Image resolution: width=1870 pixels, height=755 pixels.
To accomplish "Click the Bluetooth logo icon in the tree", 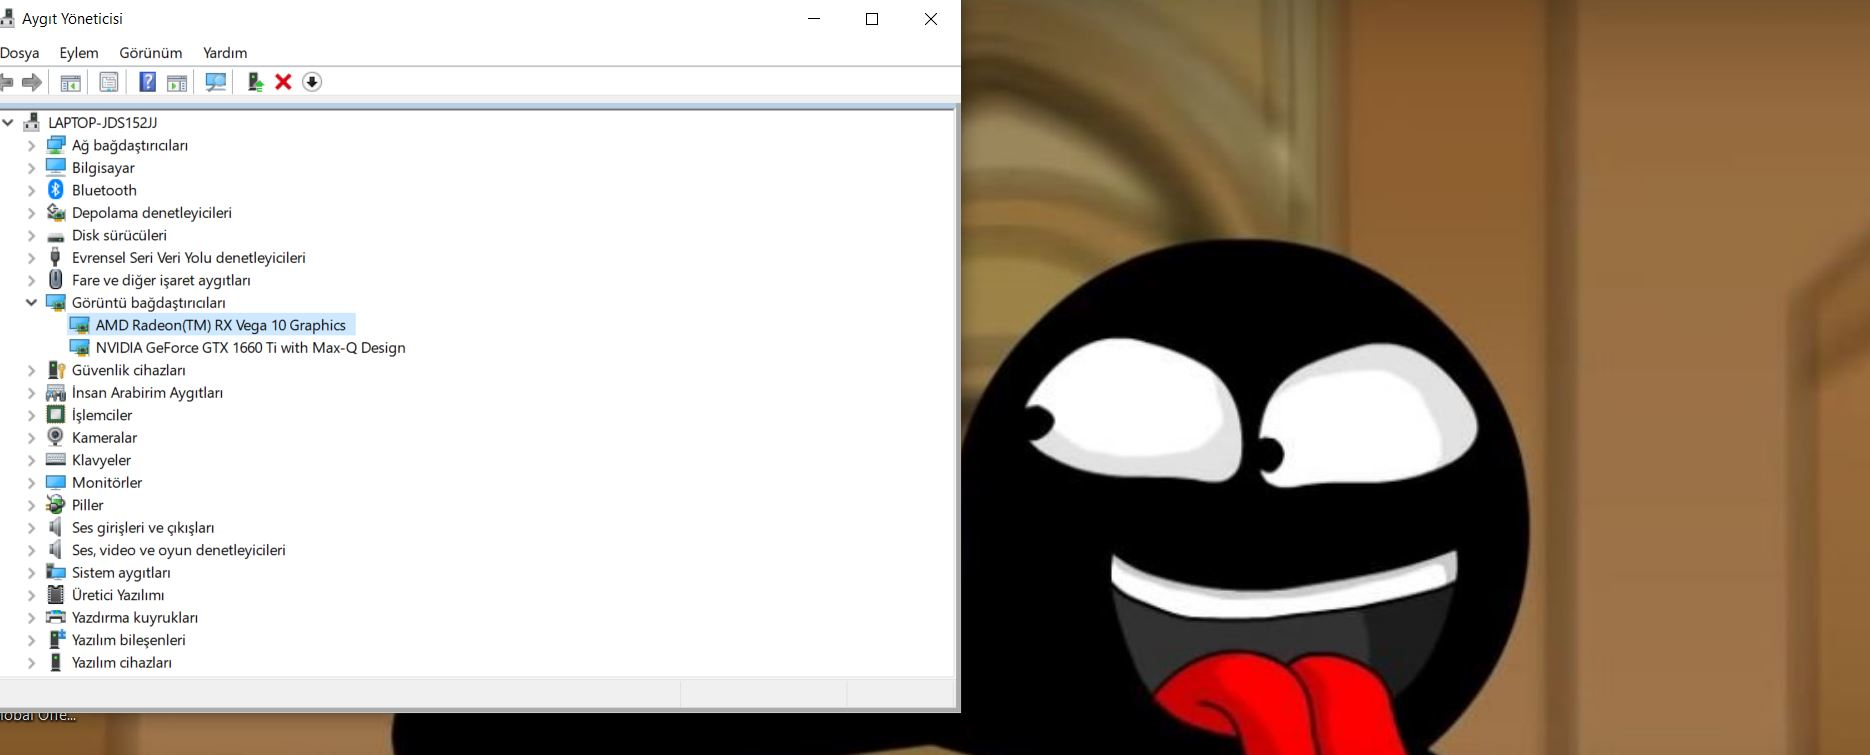I will [x=56, y=190].
